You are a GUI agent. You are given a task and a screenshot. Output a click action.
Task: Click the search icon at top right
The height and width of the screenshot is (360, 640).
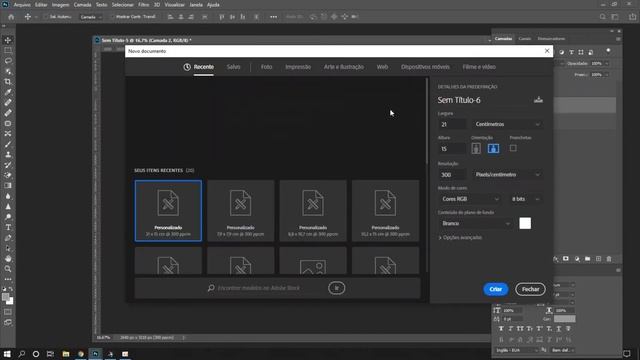(x=602, y=17)
